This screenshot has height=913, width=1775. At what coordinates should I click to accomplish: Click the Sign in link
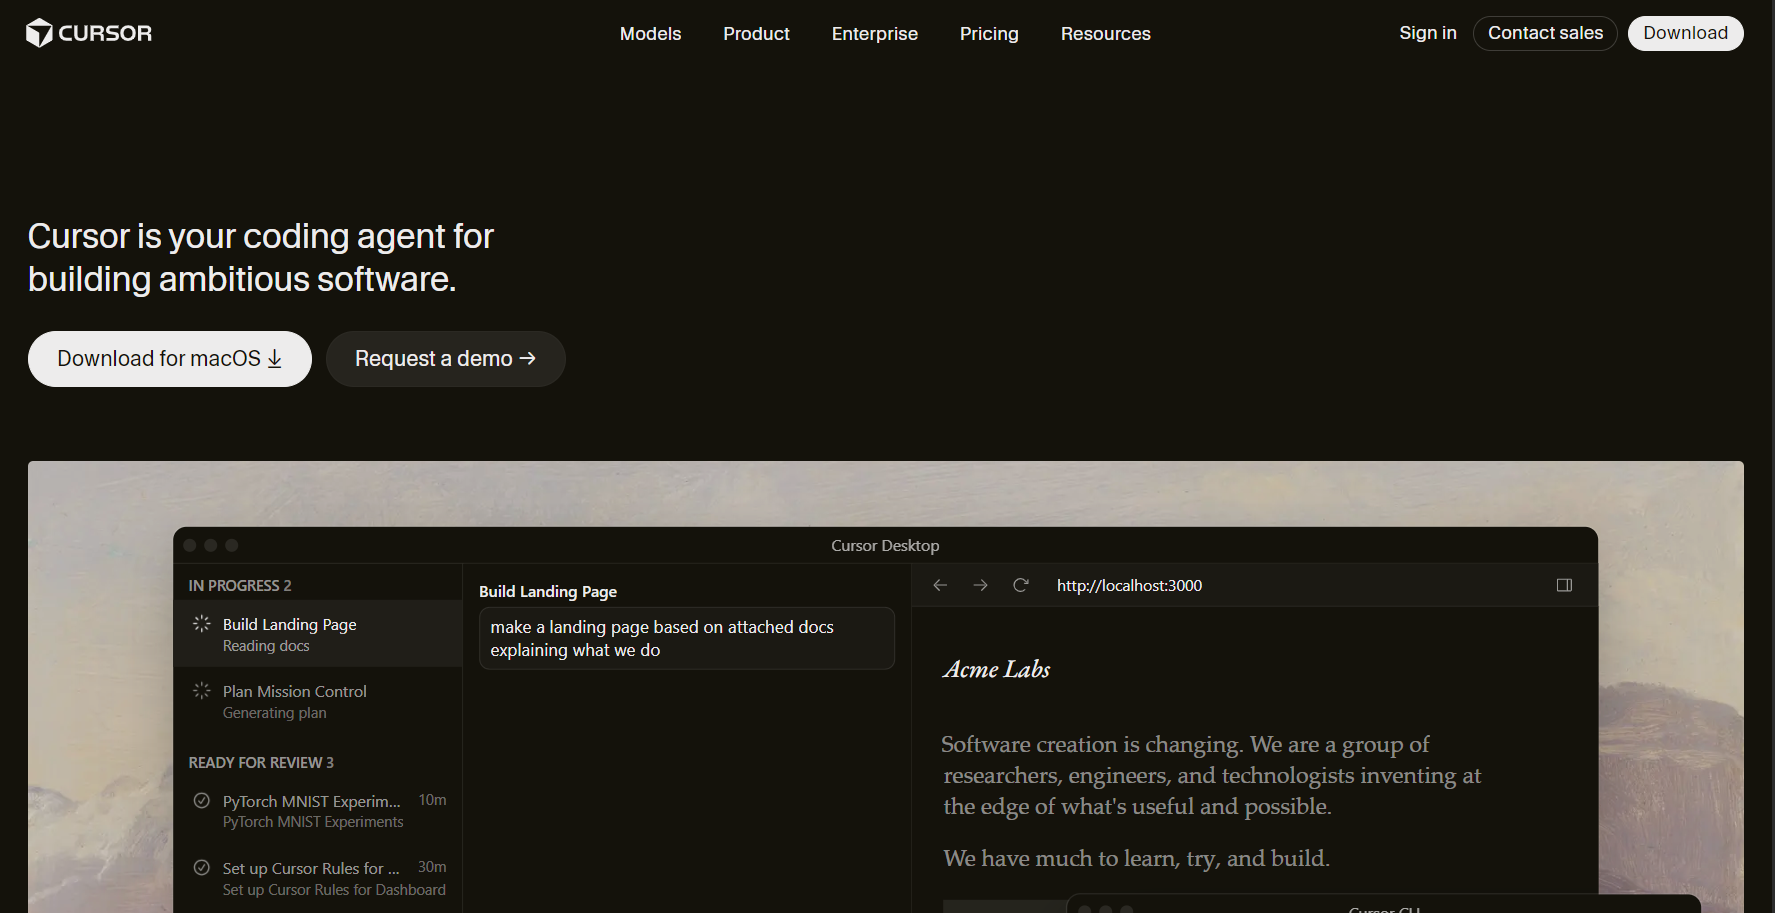tap(1427, 33)
